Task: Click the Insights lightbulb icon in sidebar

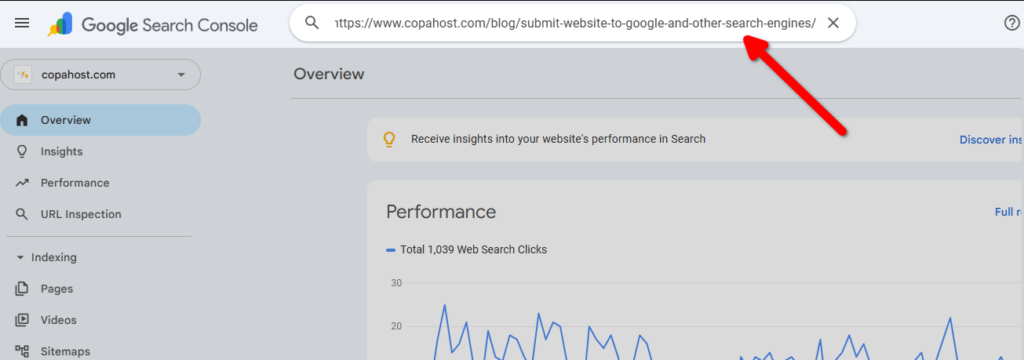Action: 22,152
